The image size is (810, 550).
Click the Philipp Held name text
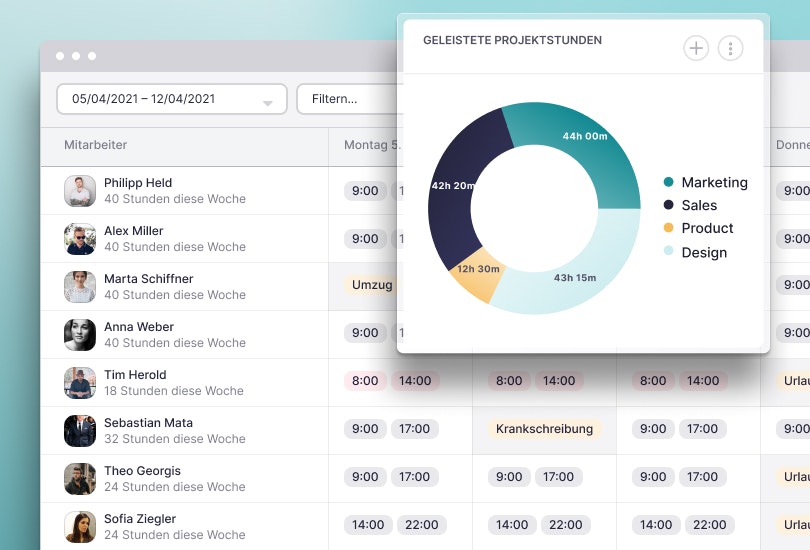[x=138, y=183]
